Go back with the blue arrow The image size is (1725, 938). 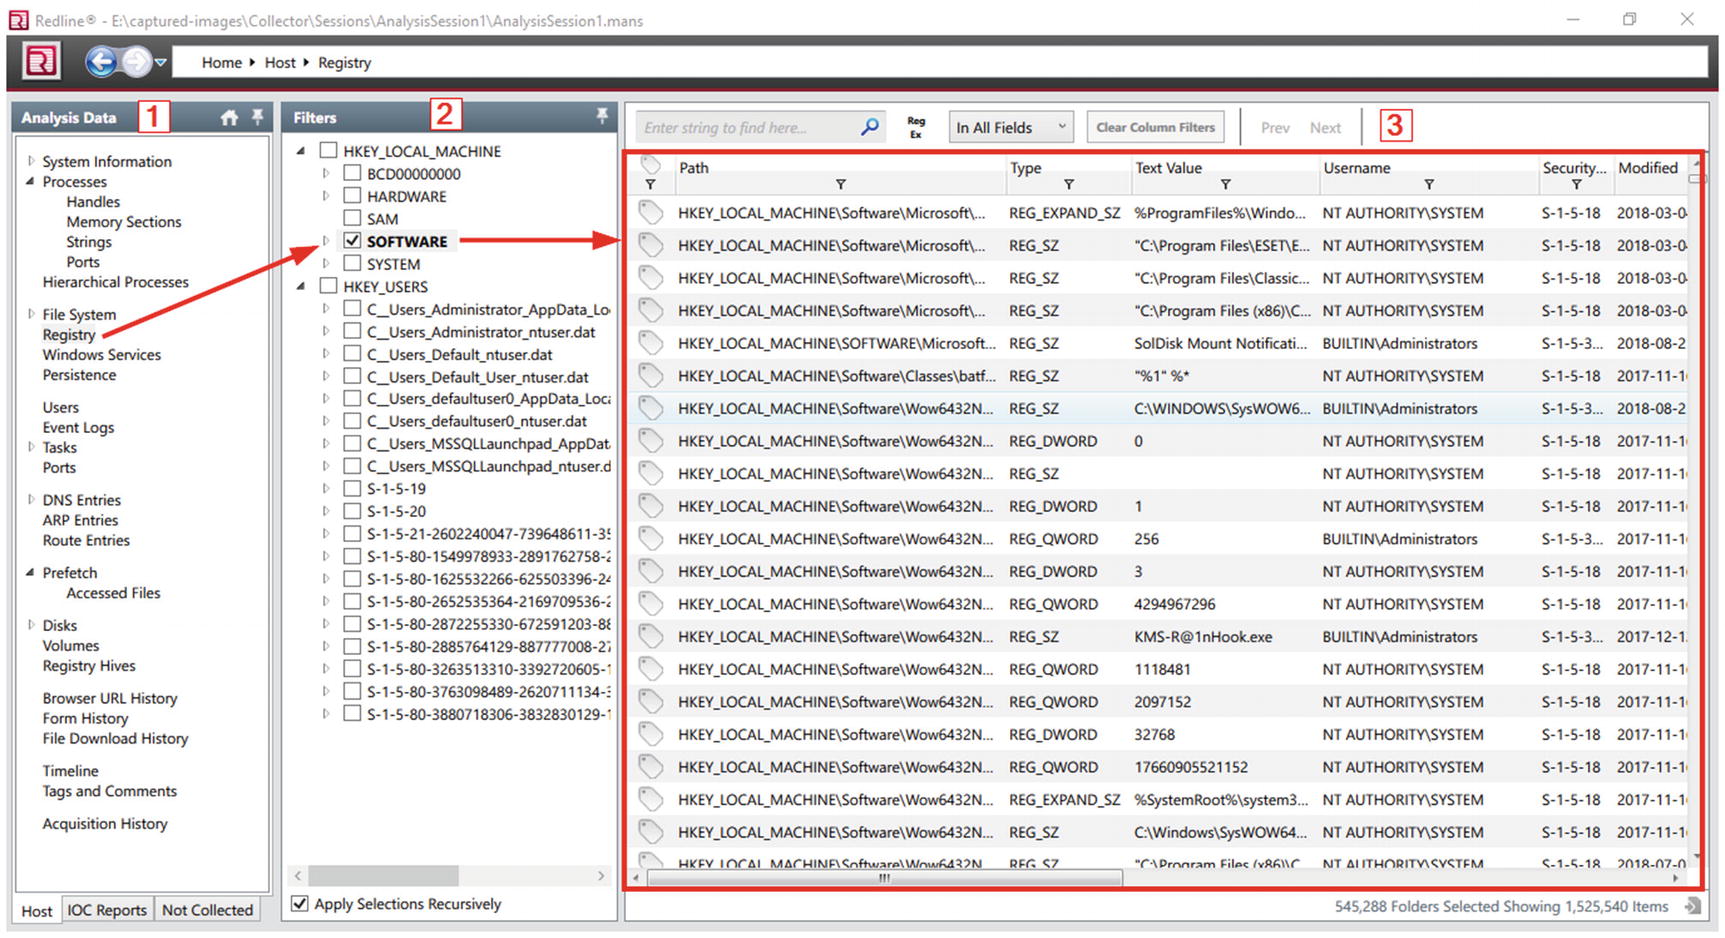(x=100, y=62)
